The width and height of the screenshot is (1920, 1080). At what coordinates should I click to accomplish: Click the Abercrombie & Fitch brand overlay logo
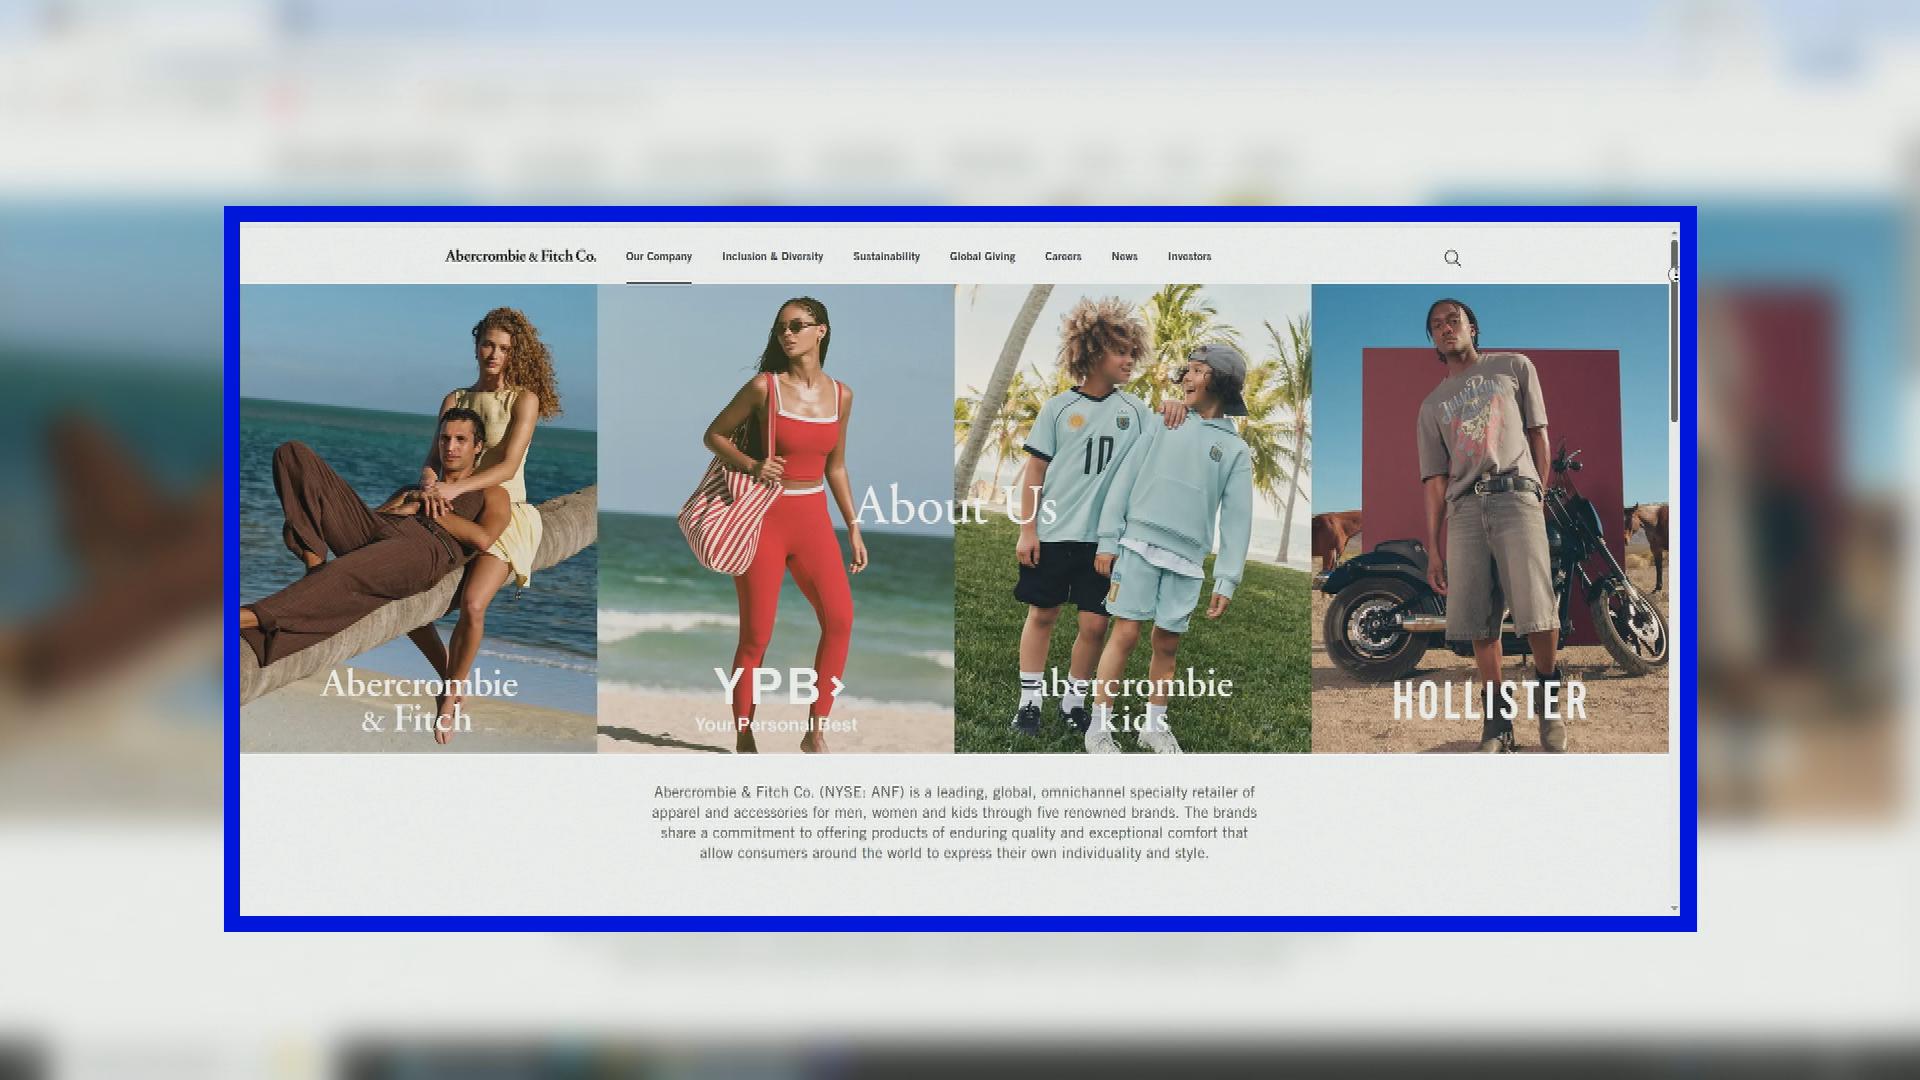click(419, 700)
